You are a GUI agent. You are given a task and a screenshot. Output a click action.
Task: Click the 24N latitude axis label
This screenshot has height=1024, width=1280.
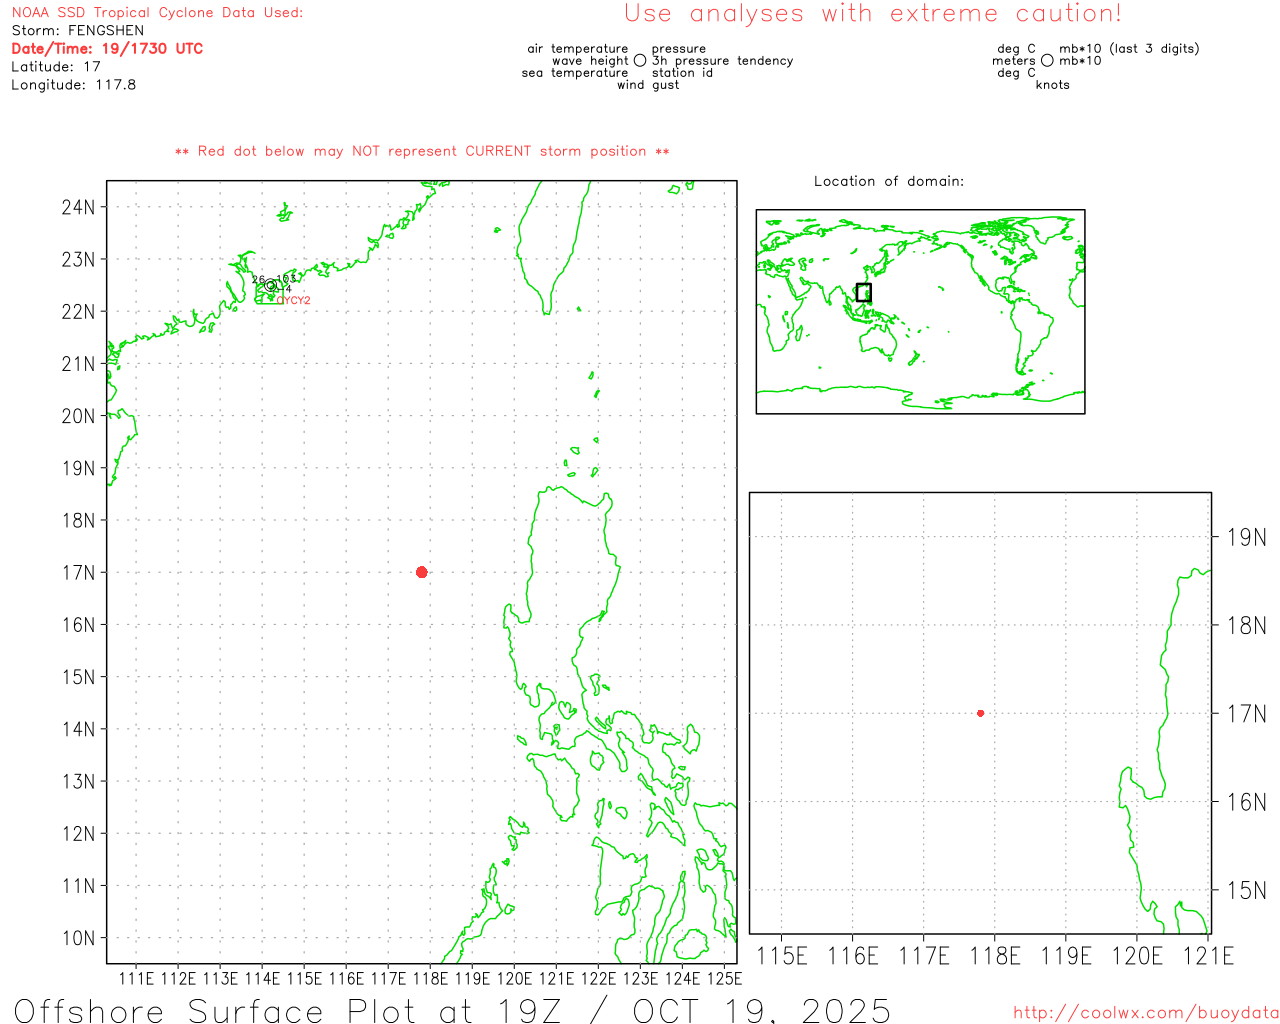coord(78,207)
